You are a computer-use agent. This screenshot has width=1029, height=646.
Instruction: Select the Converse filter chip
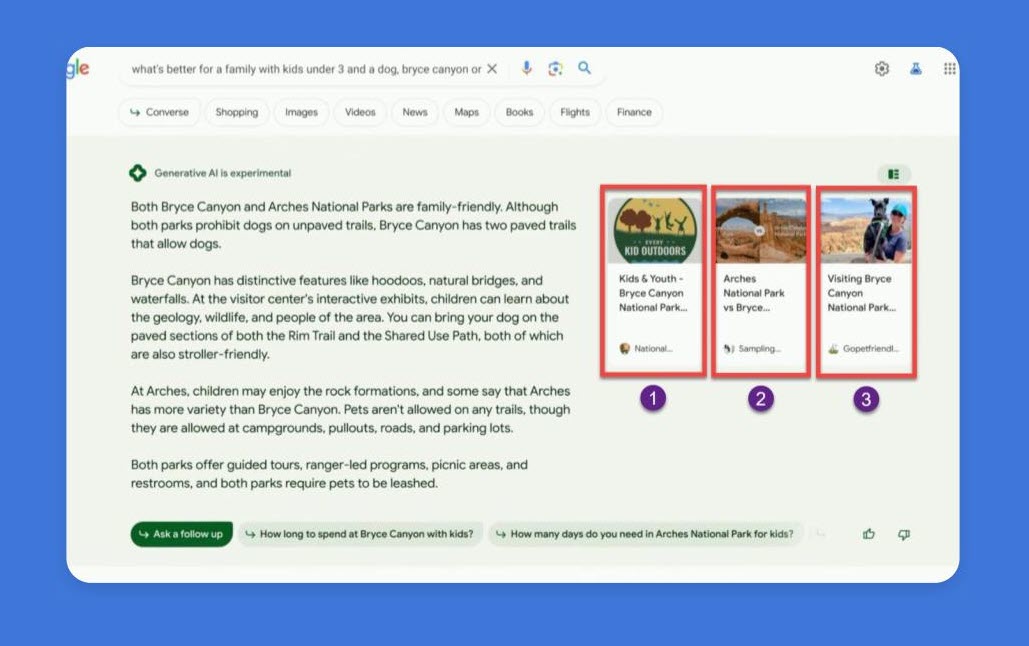pyautogui.click(x=159, y=112)
